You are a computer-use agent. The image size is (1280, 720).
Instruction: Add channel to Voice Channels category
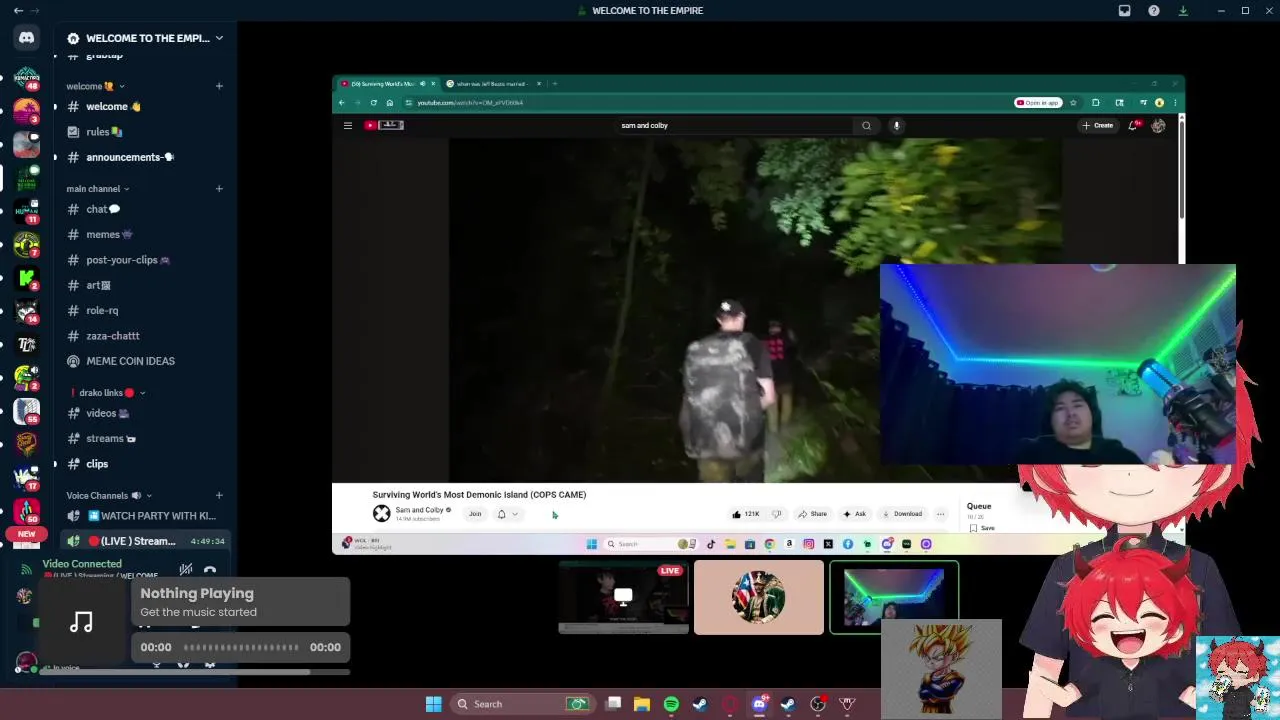pos(219,495)
